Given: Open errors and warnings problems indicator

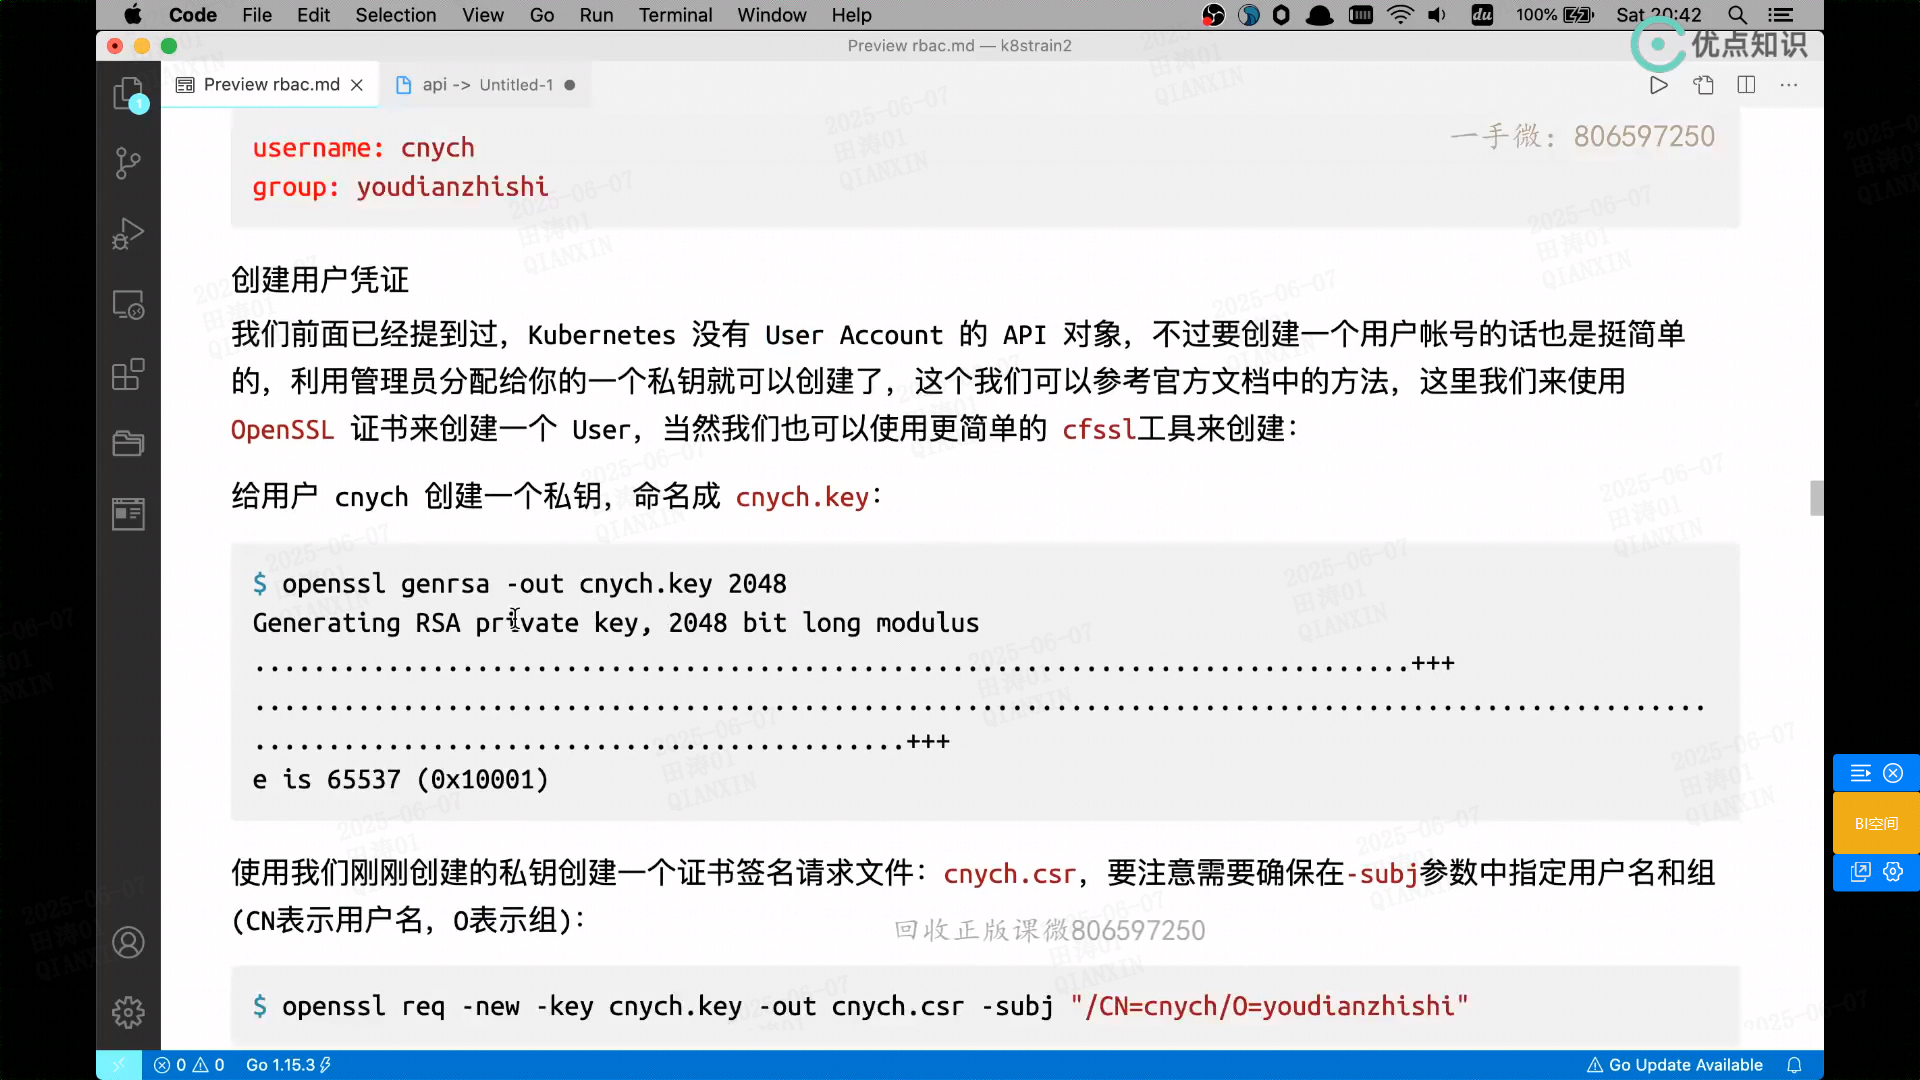Looking at the screenshot, I should [x=189, y=1065].
